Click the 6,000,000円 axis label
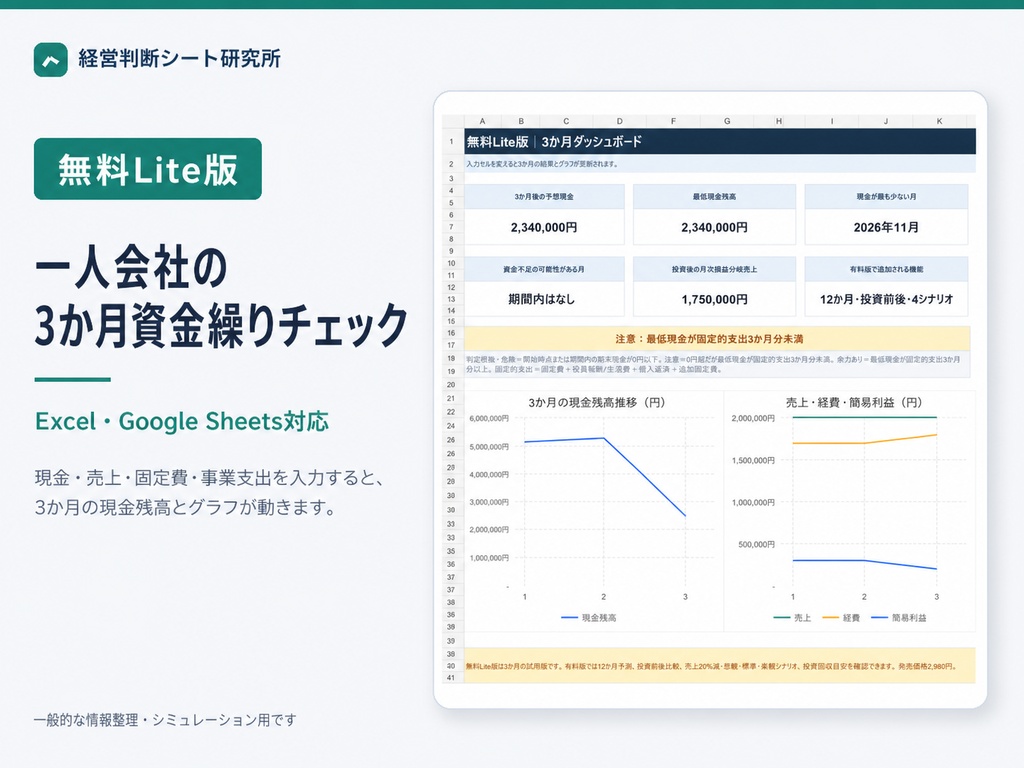 click(x=488, y=419)
